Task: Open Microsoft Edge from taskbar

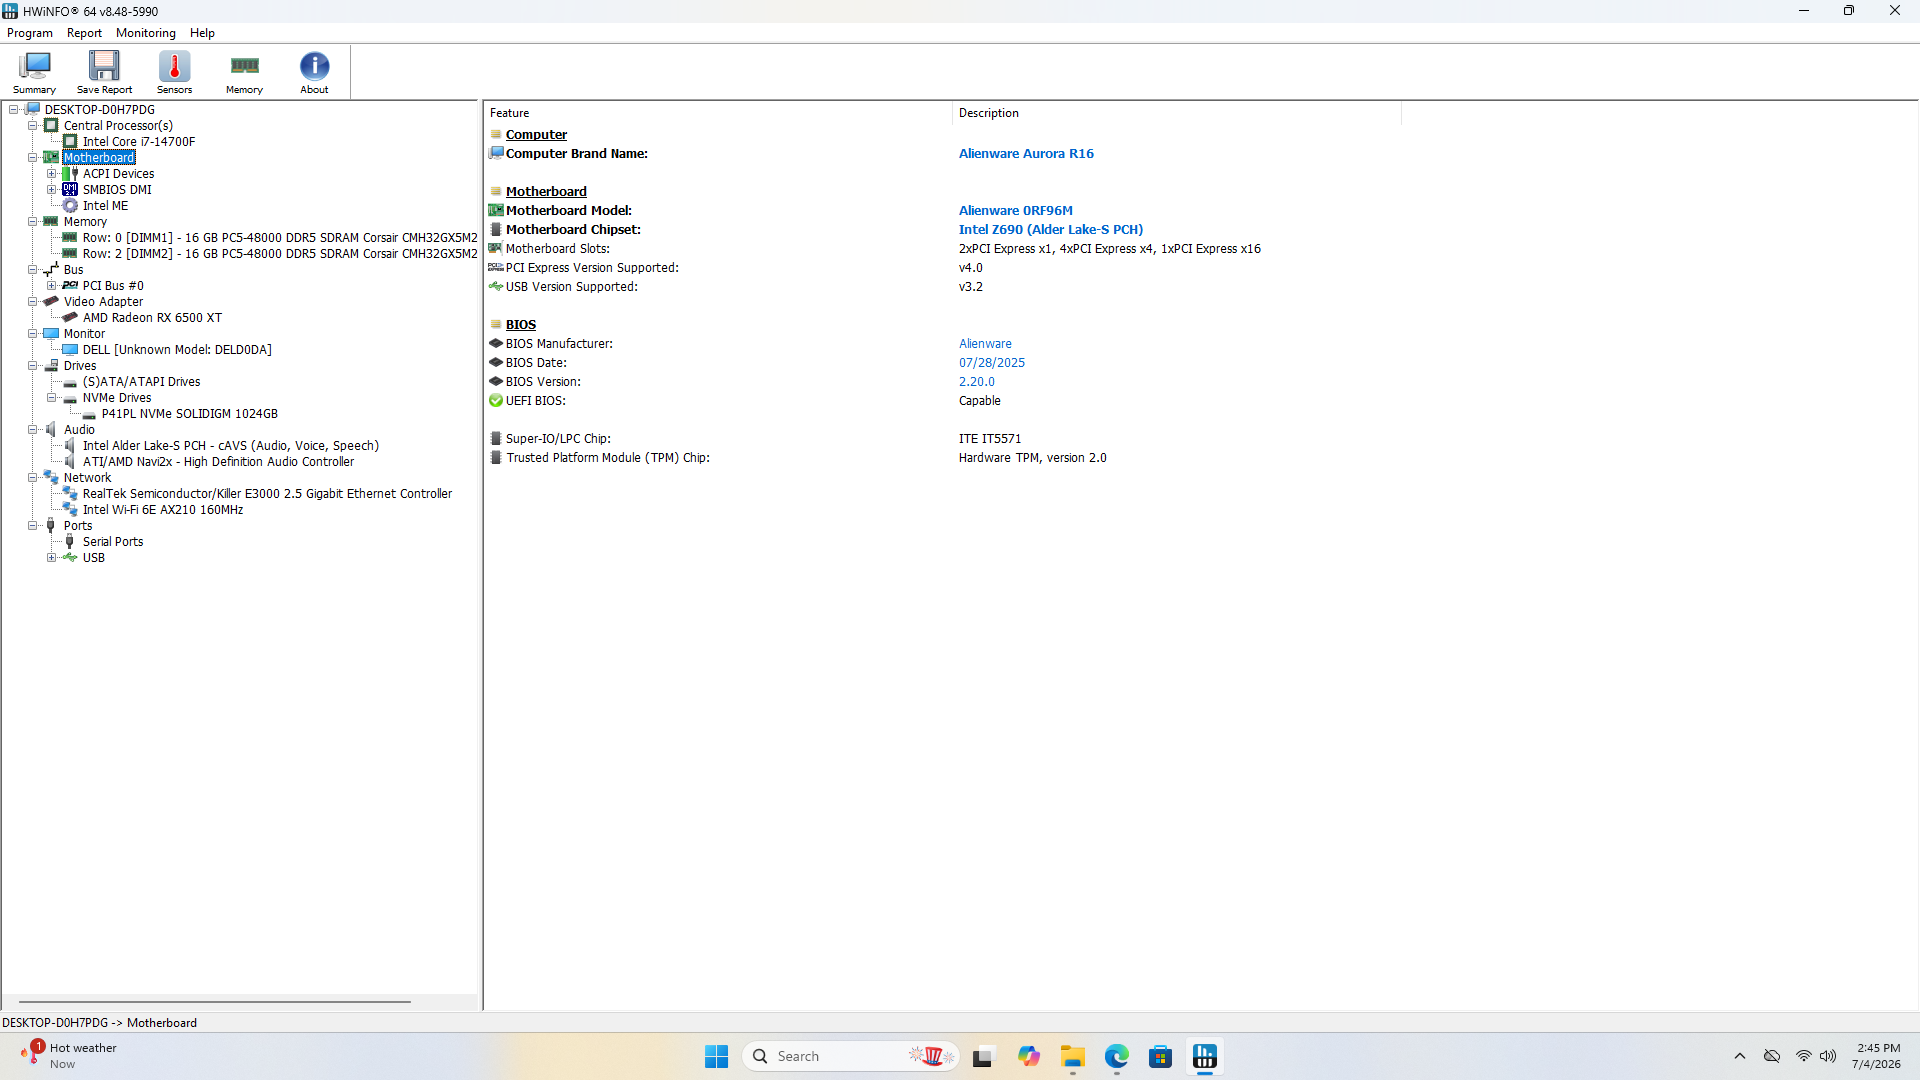Action: tap(1117, 1056)
